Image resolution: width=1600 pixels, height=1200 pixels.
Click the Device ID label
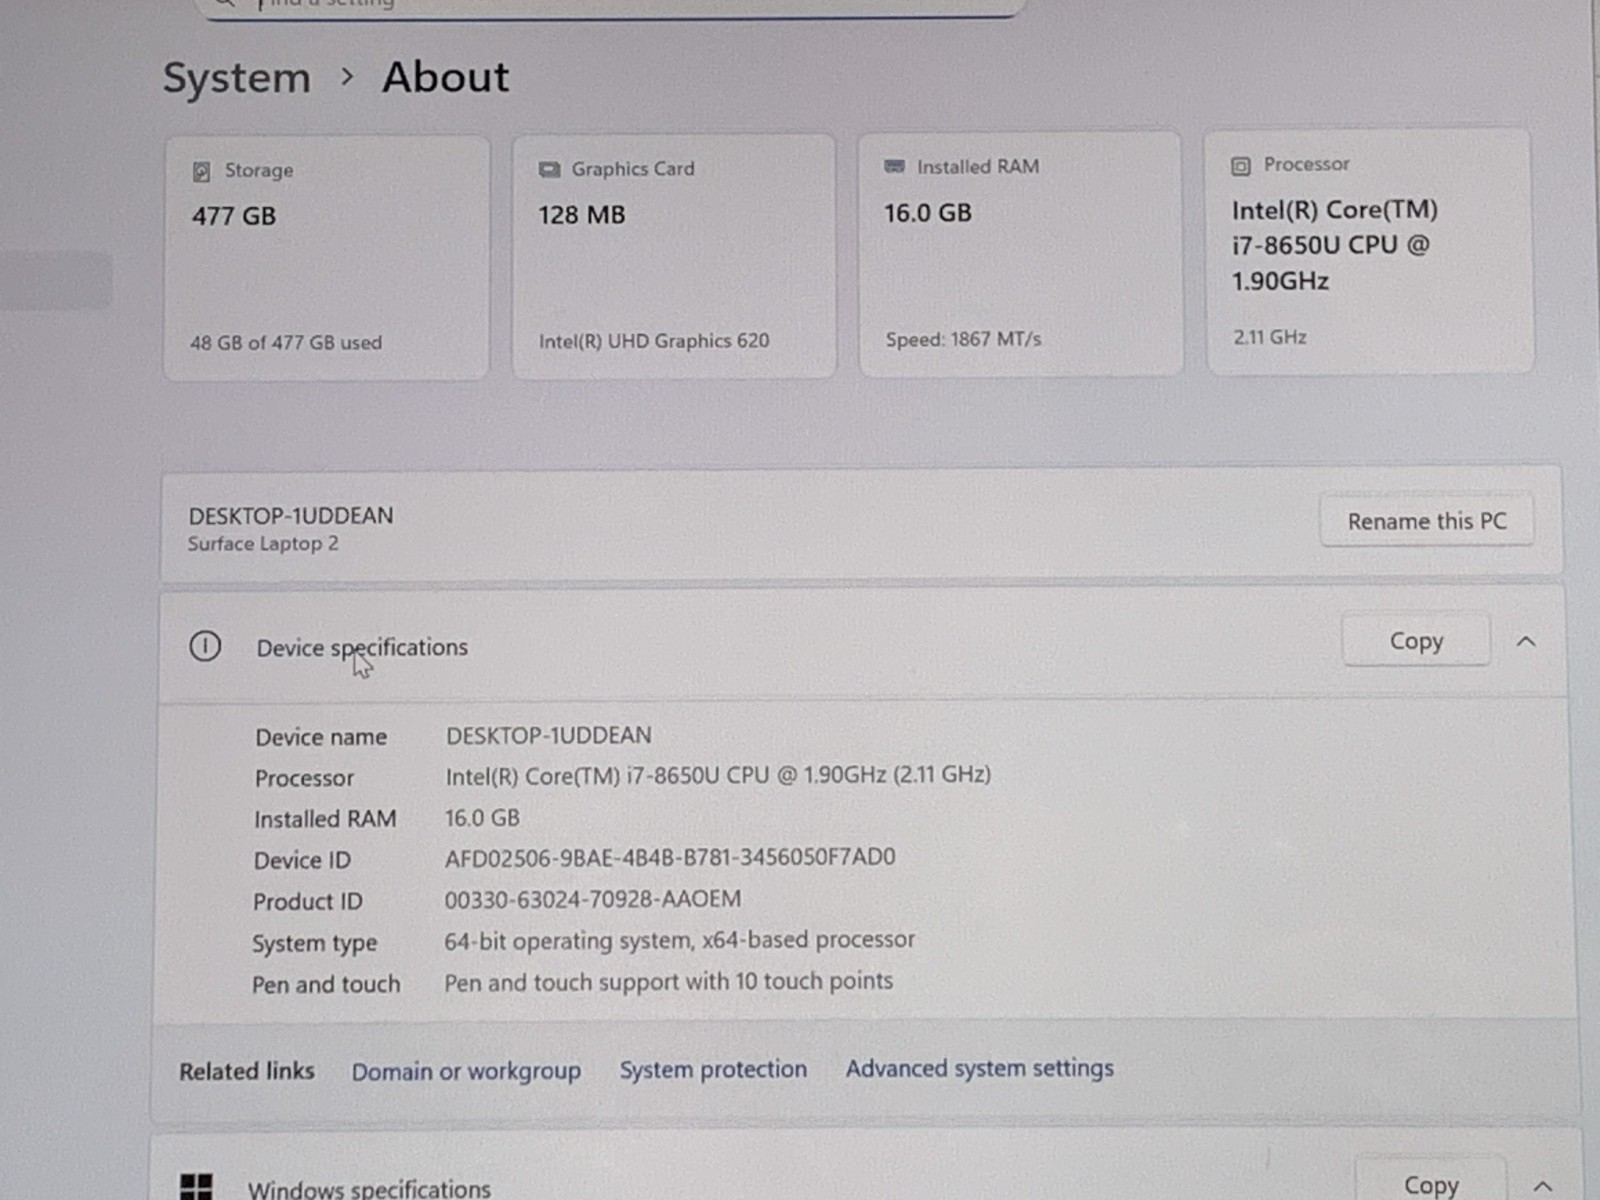click(302, 860)
